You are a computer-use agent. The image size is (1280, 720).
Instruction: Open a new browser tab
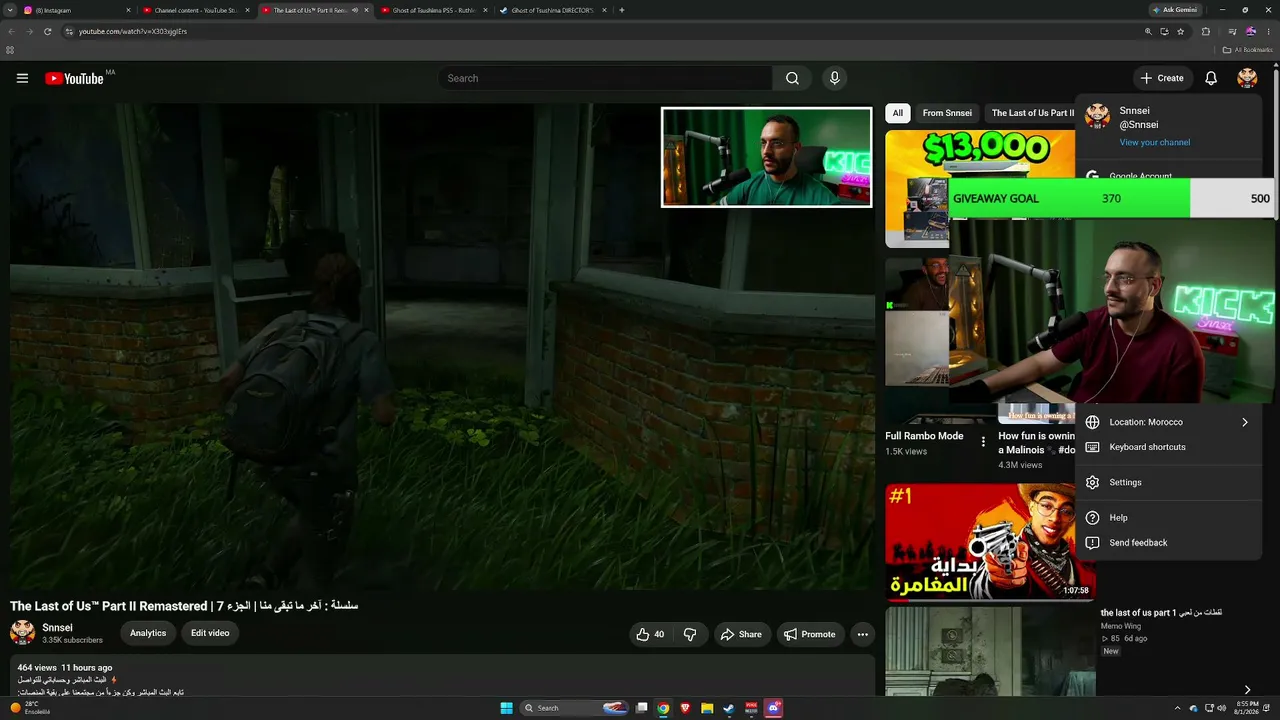pos(622,10)
